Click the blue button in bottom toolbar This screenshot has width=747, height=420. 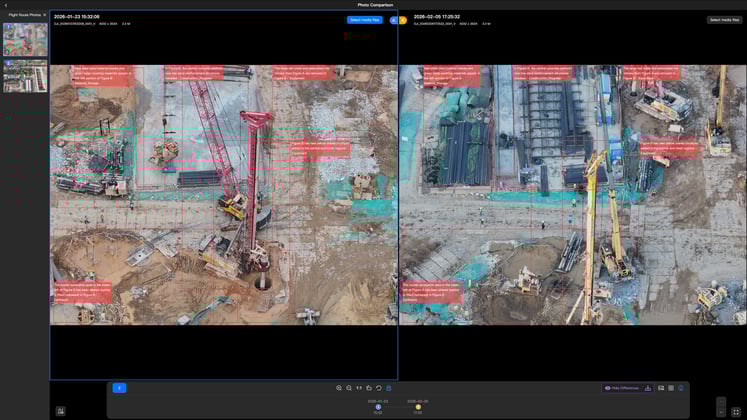pyautogui.click(x=119, y=388)
